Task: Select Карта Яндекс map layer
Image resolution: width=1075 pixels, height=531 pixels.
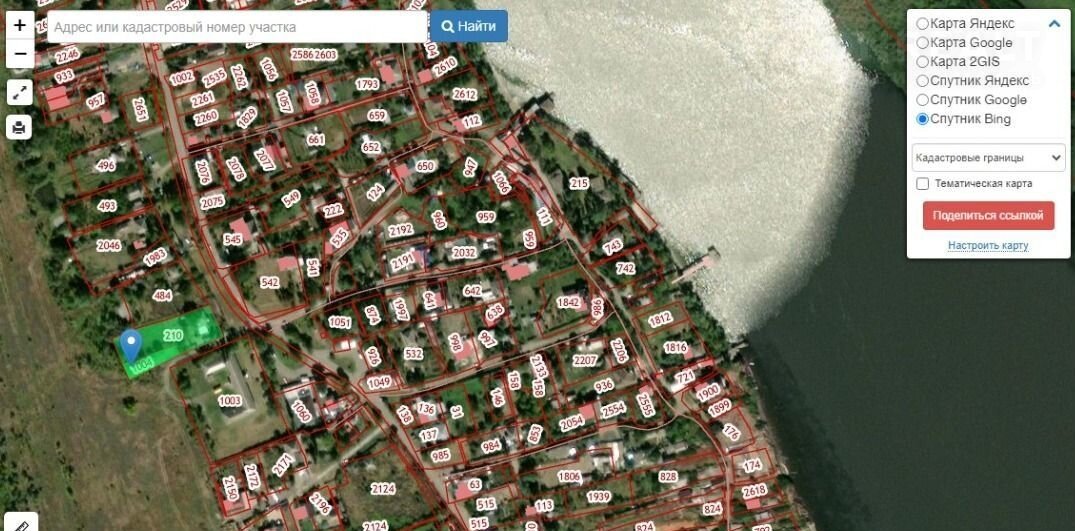Action: 922,24
